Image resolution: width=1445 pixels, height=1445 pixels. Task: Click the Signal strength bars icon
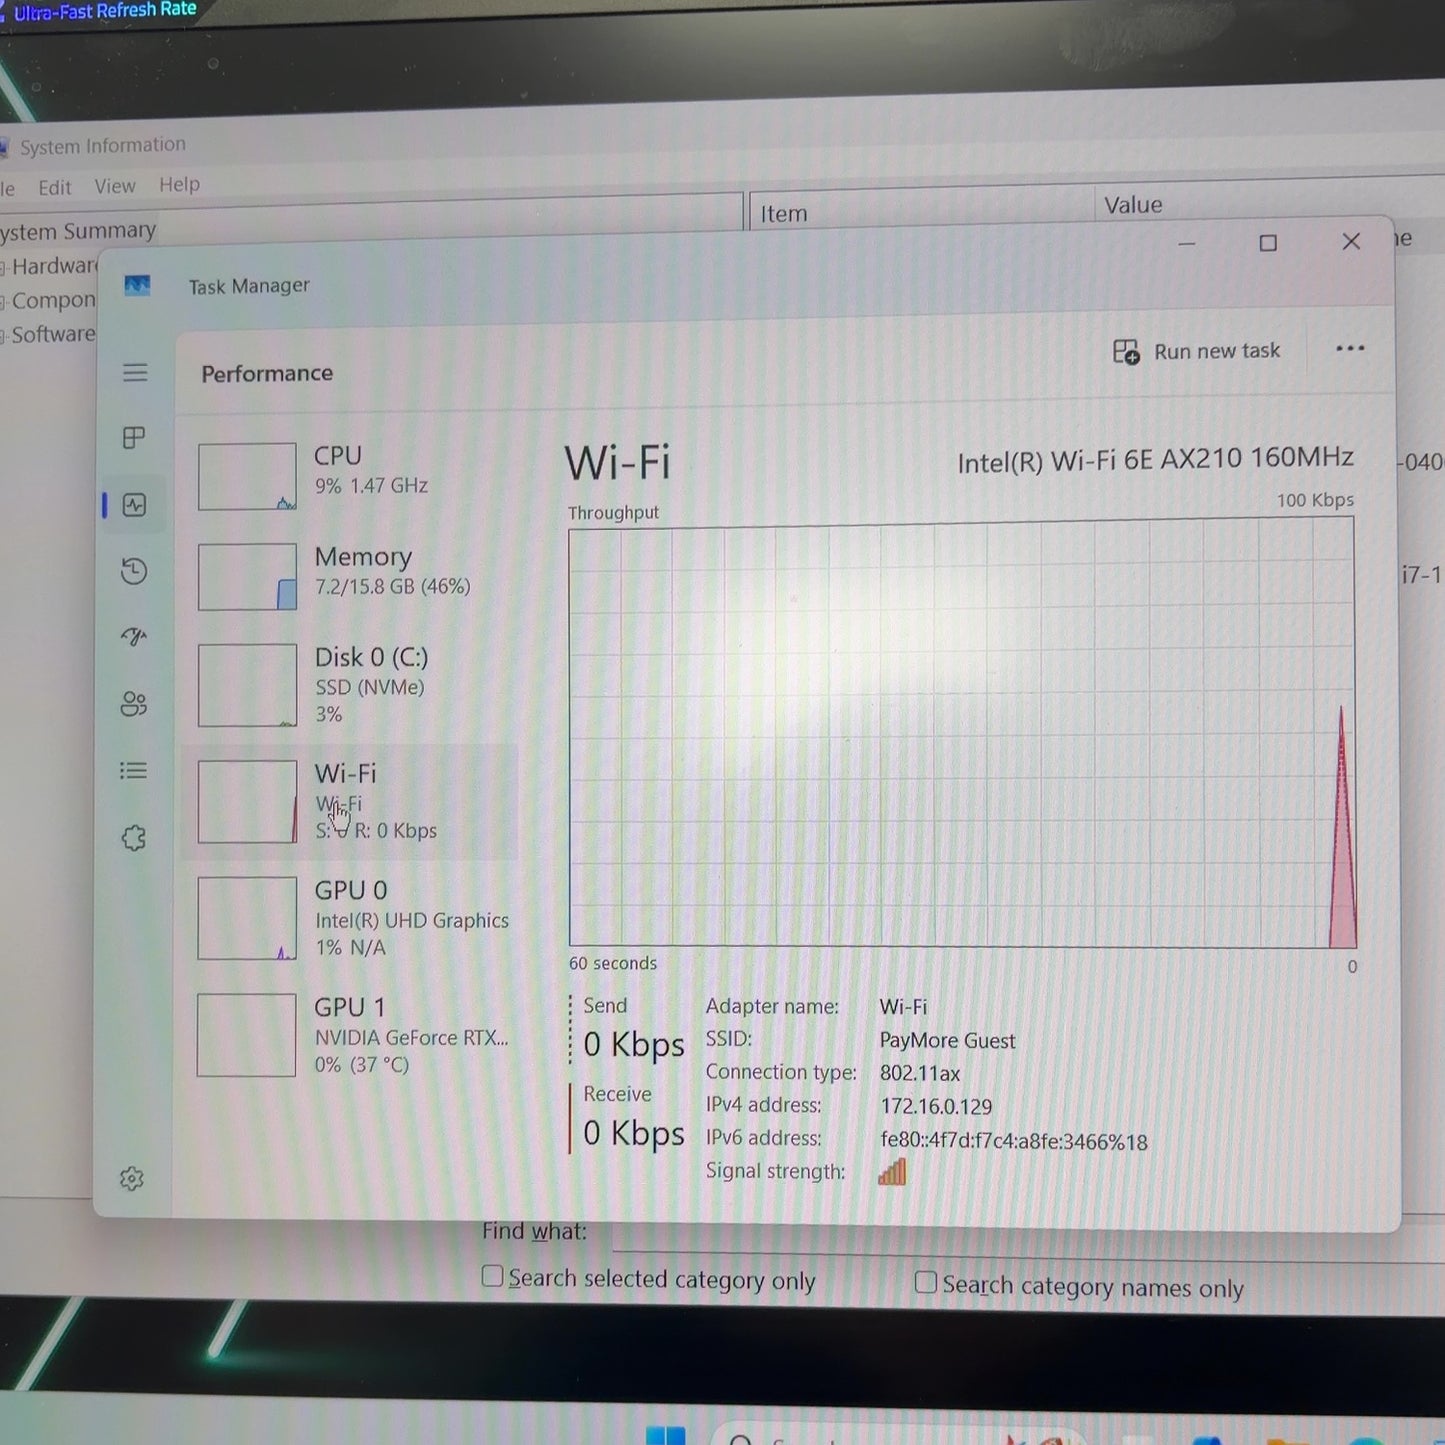[892, 1172]
